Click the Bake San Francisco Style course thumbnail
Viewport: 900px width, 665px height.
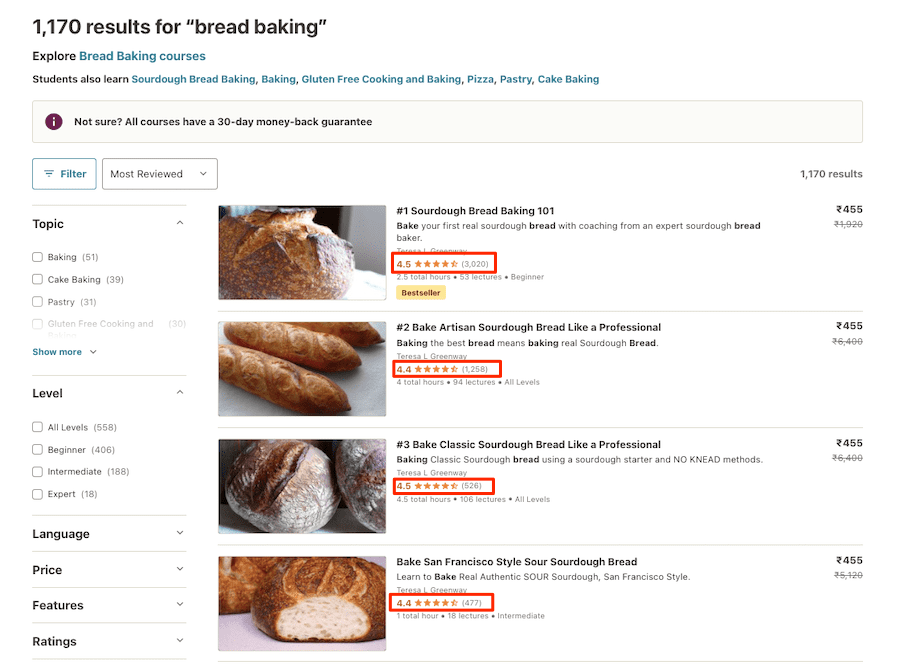(x=302, y=603)
